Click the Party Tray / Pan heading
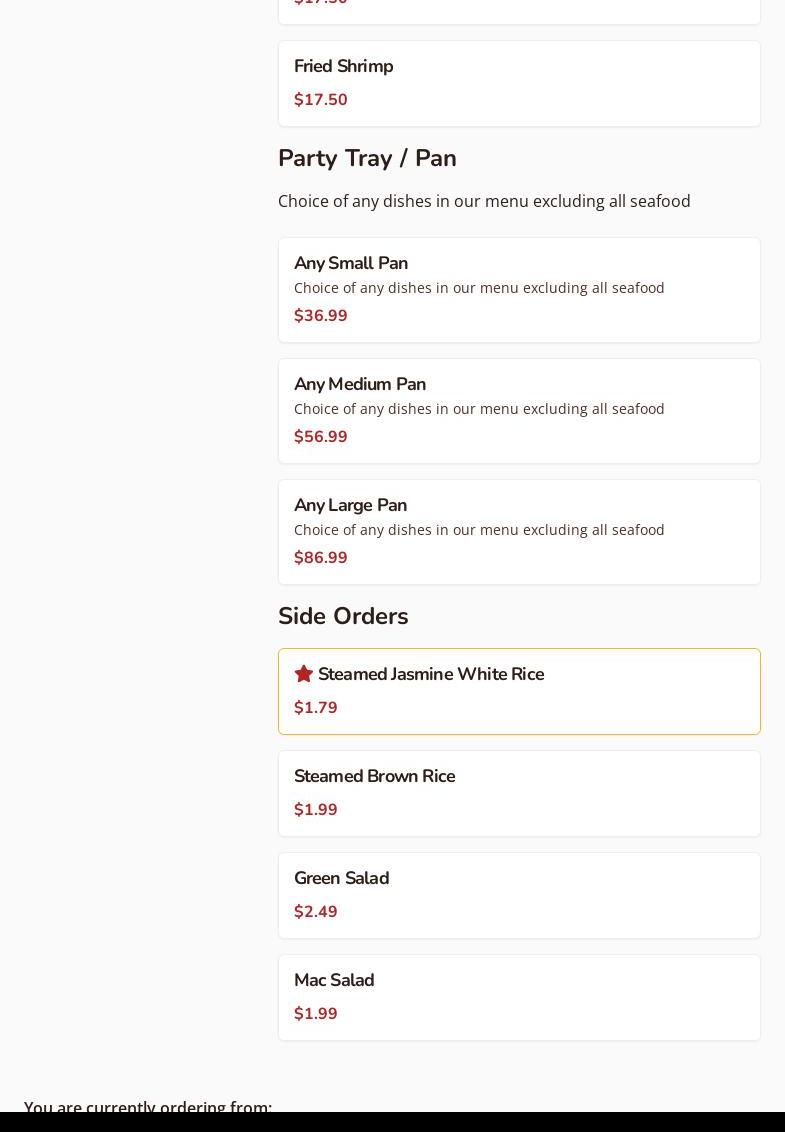Image resolution: width=785 pixels, height=1132 pixels. (367, 158)
